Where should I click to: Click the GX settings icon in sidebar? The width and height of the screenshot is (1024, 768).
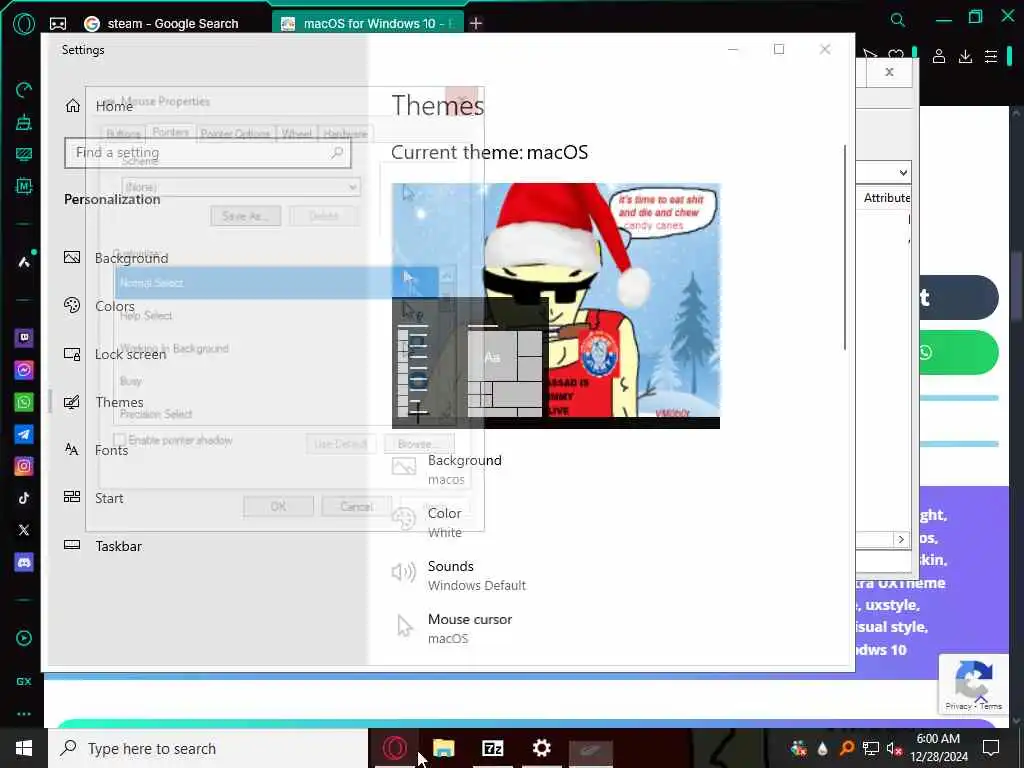pyautogui.click(x=24, y=681)
